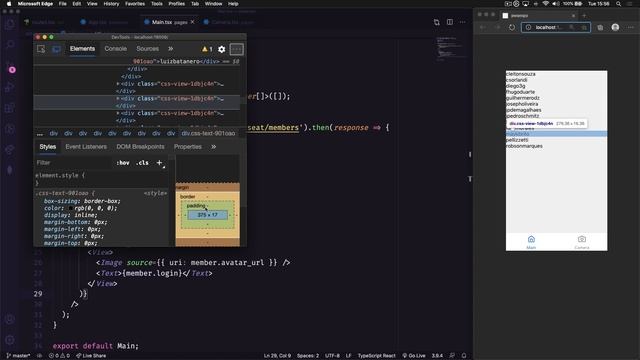Change language mode TypeScript React
This screenshot has height=360, width=640.
pyautogui.click(x=376, y=356)
